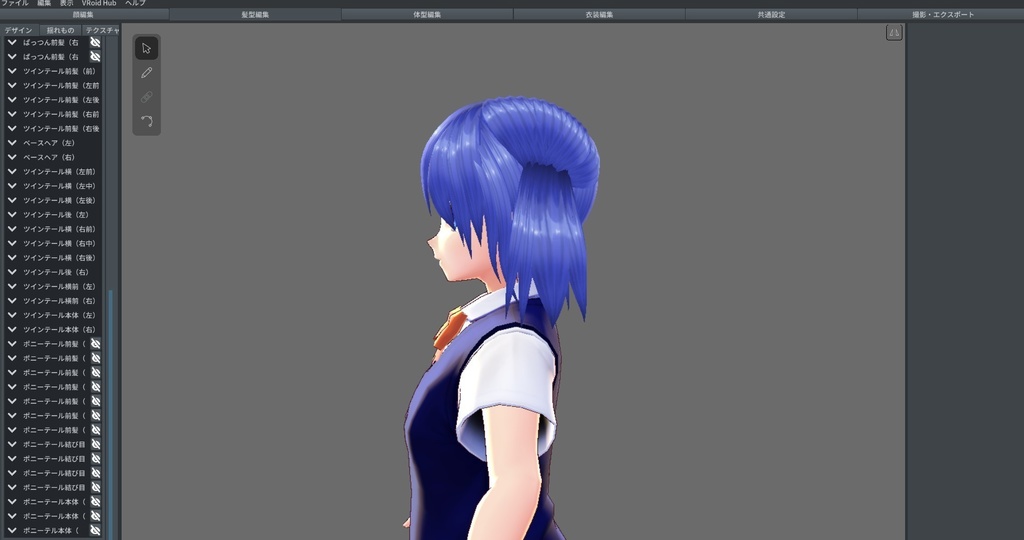Go to the 撮影・エクスポート tab
1024x540 pixels.
click(943, 14)
